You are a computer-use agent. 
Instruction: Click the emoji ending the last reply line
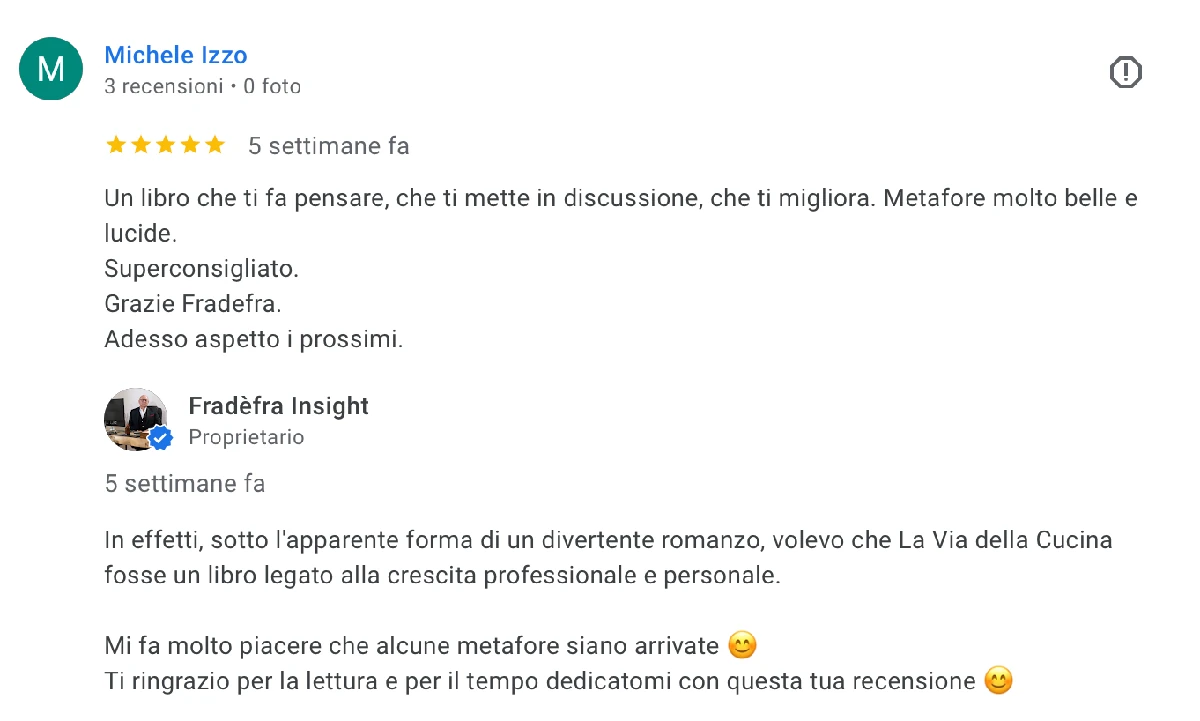click(998, 680)
